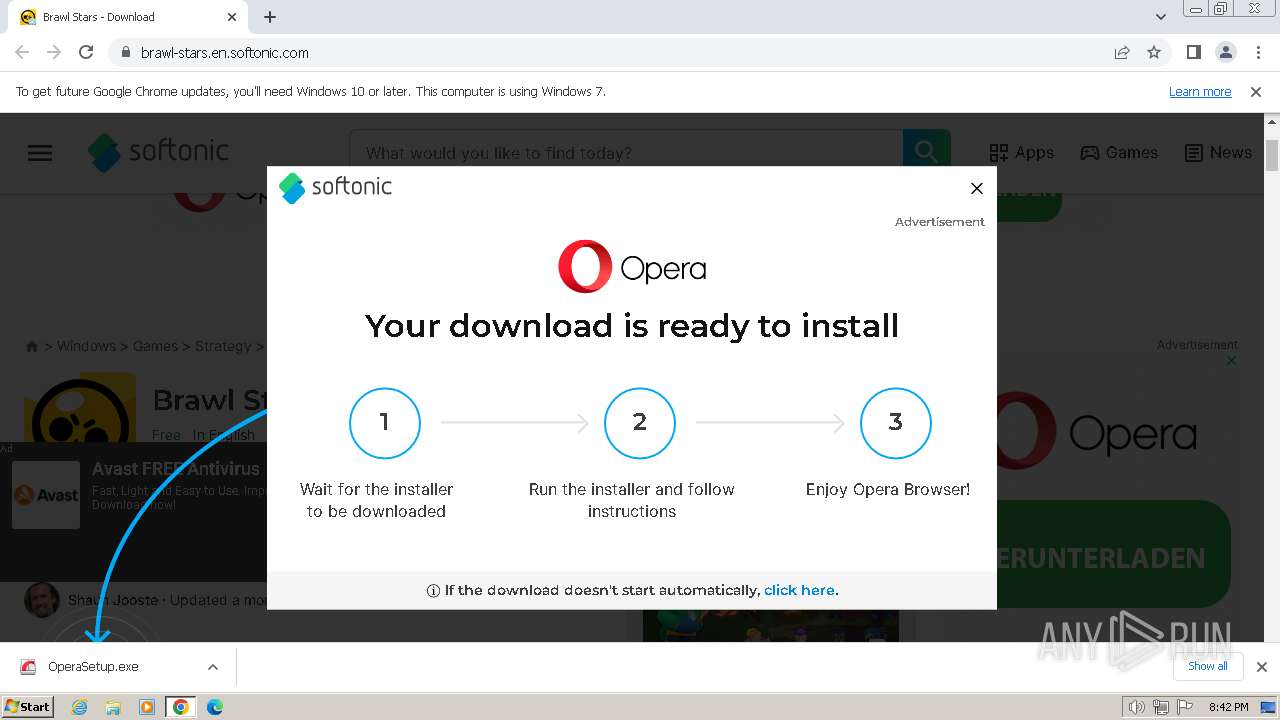Image resolution: width=1280 pixels, height=720 pixels.
Task: Open News menu in Softonic header
Action: click(x=1218, y=153)
